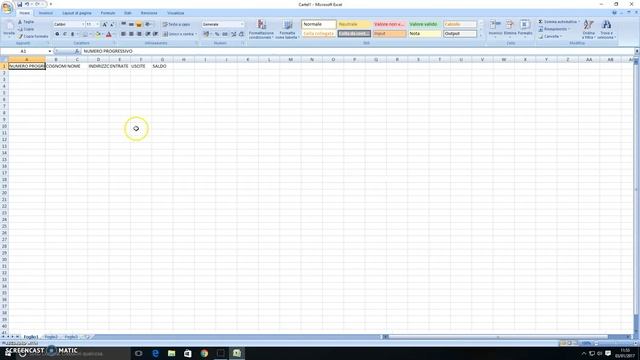640x360 pixels.
Task: Align text right
Action: click(139, 34)
